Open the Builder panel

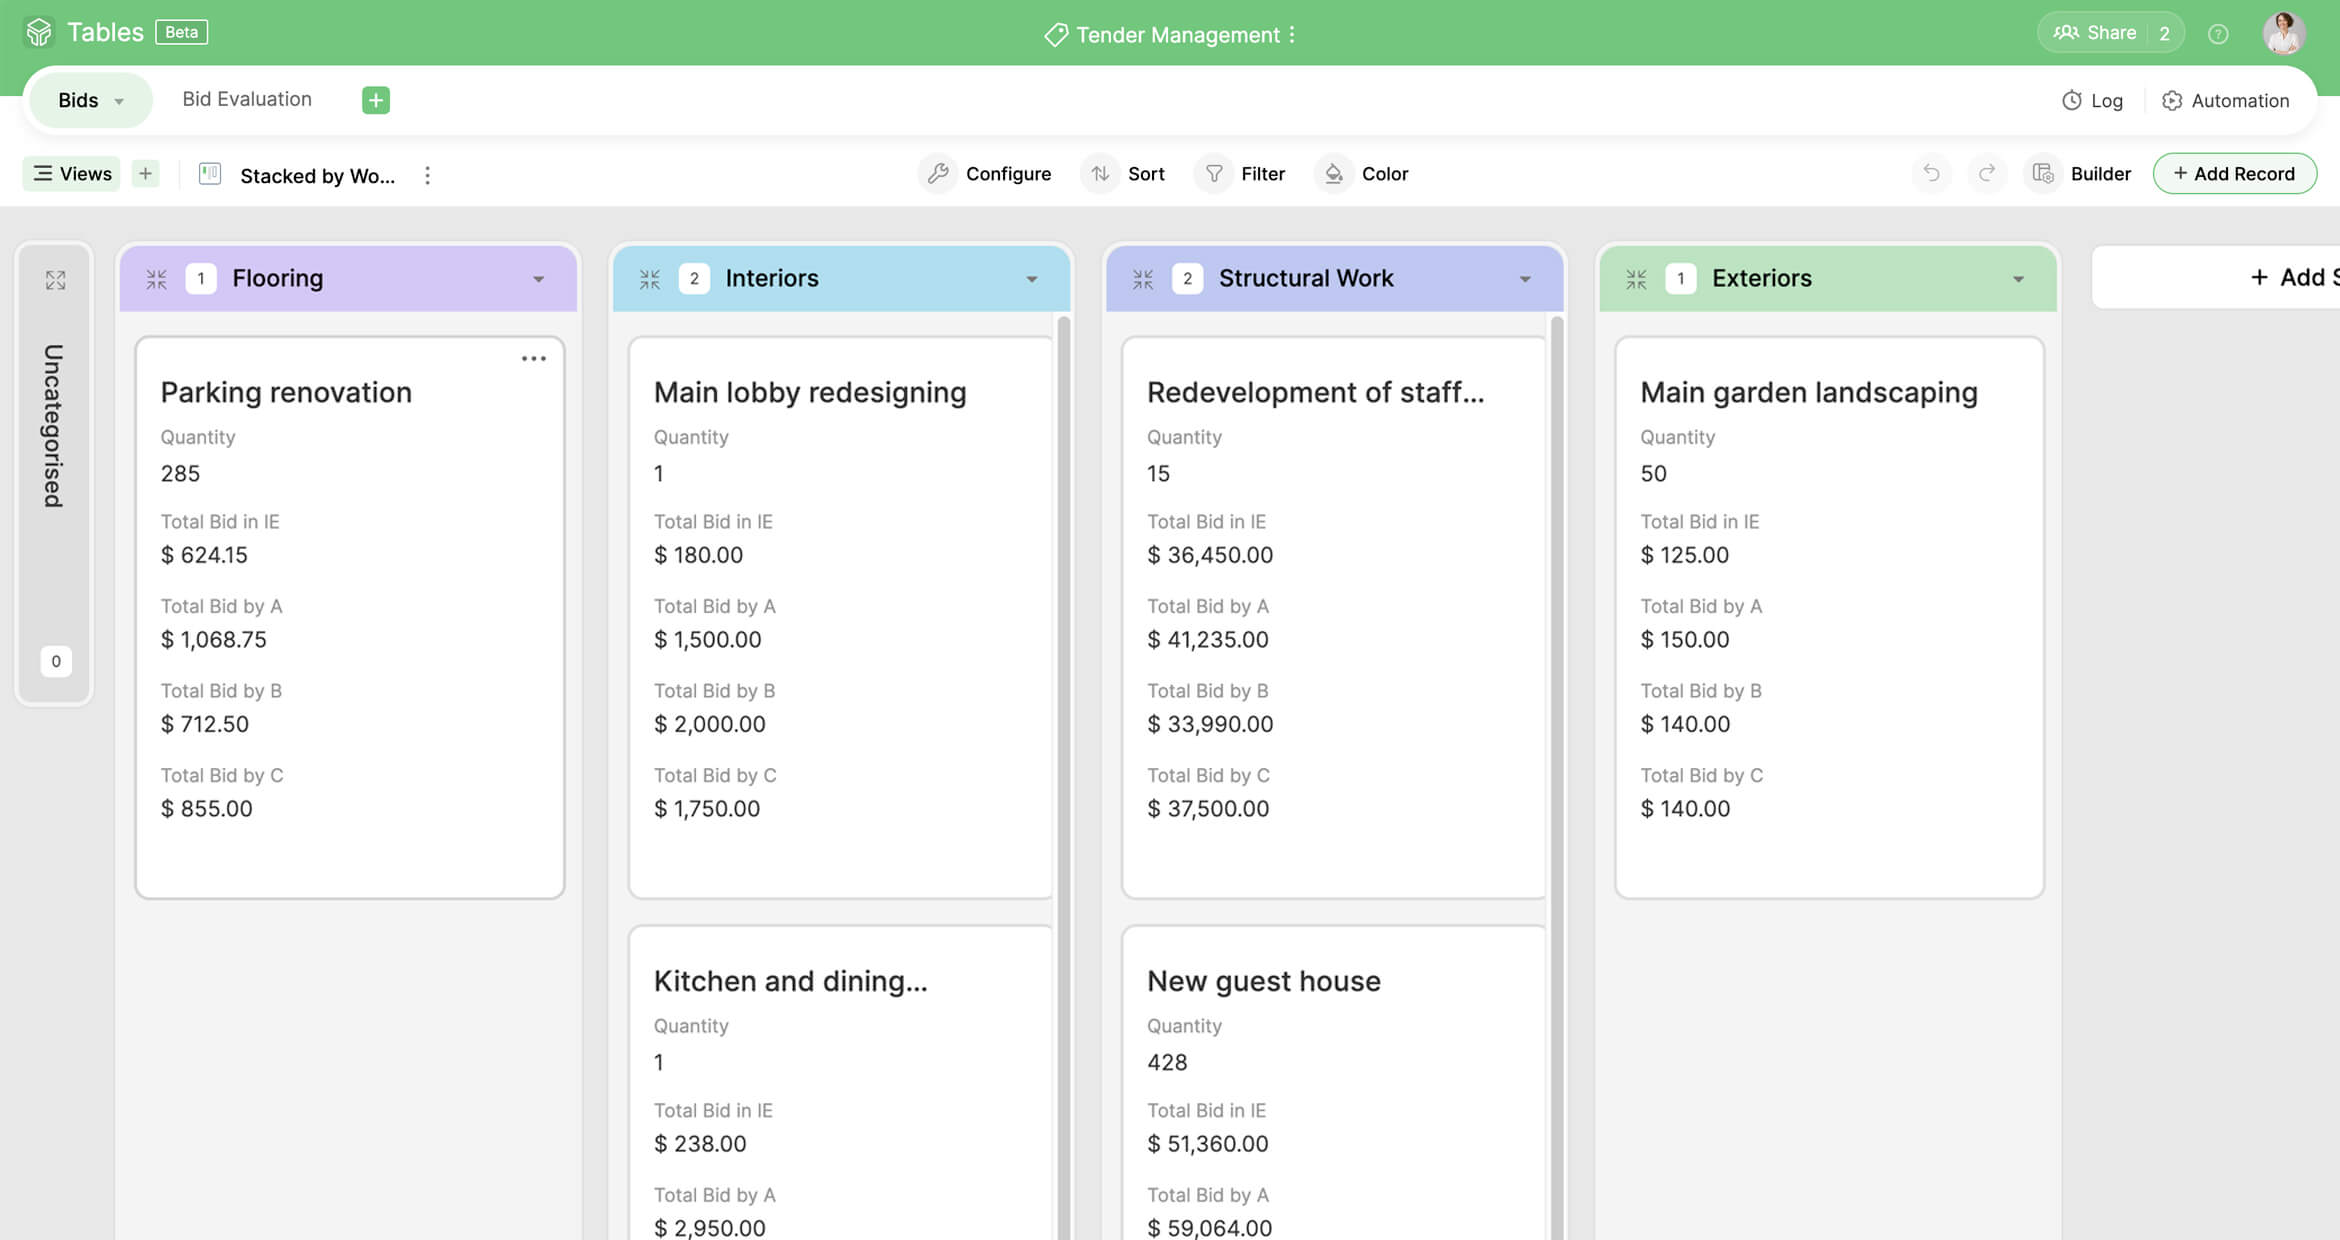(2082, 174)
